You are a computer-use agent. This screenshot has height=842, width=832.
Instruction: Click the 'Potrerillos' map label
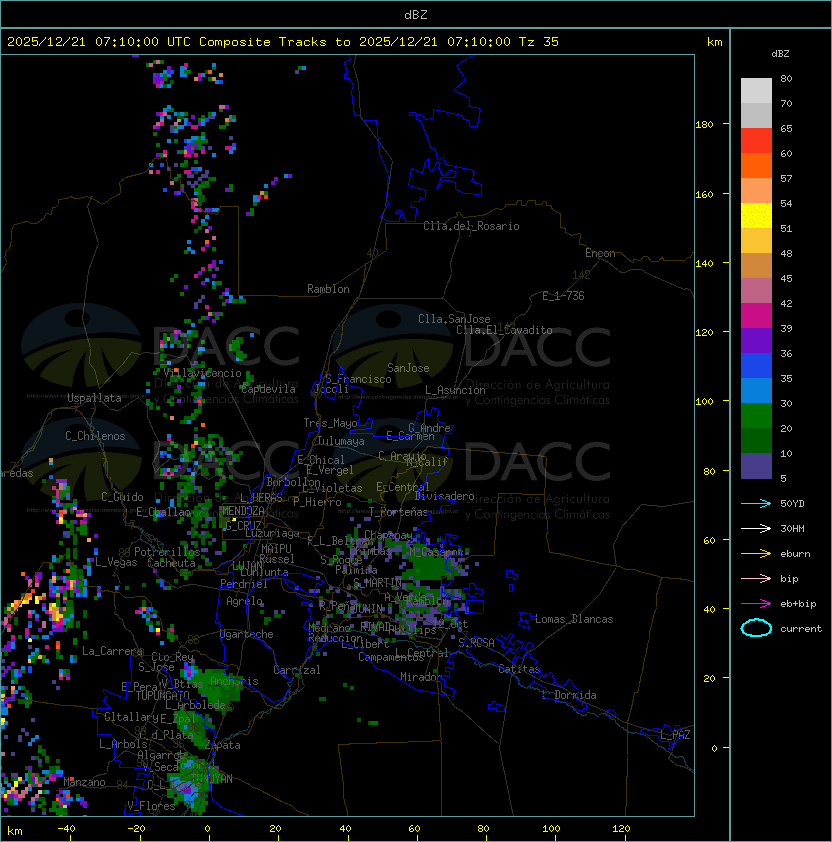point(167,552)
